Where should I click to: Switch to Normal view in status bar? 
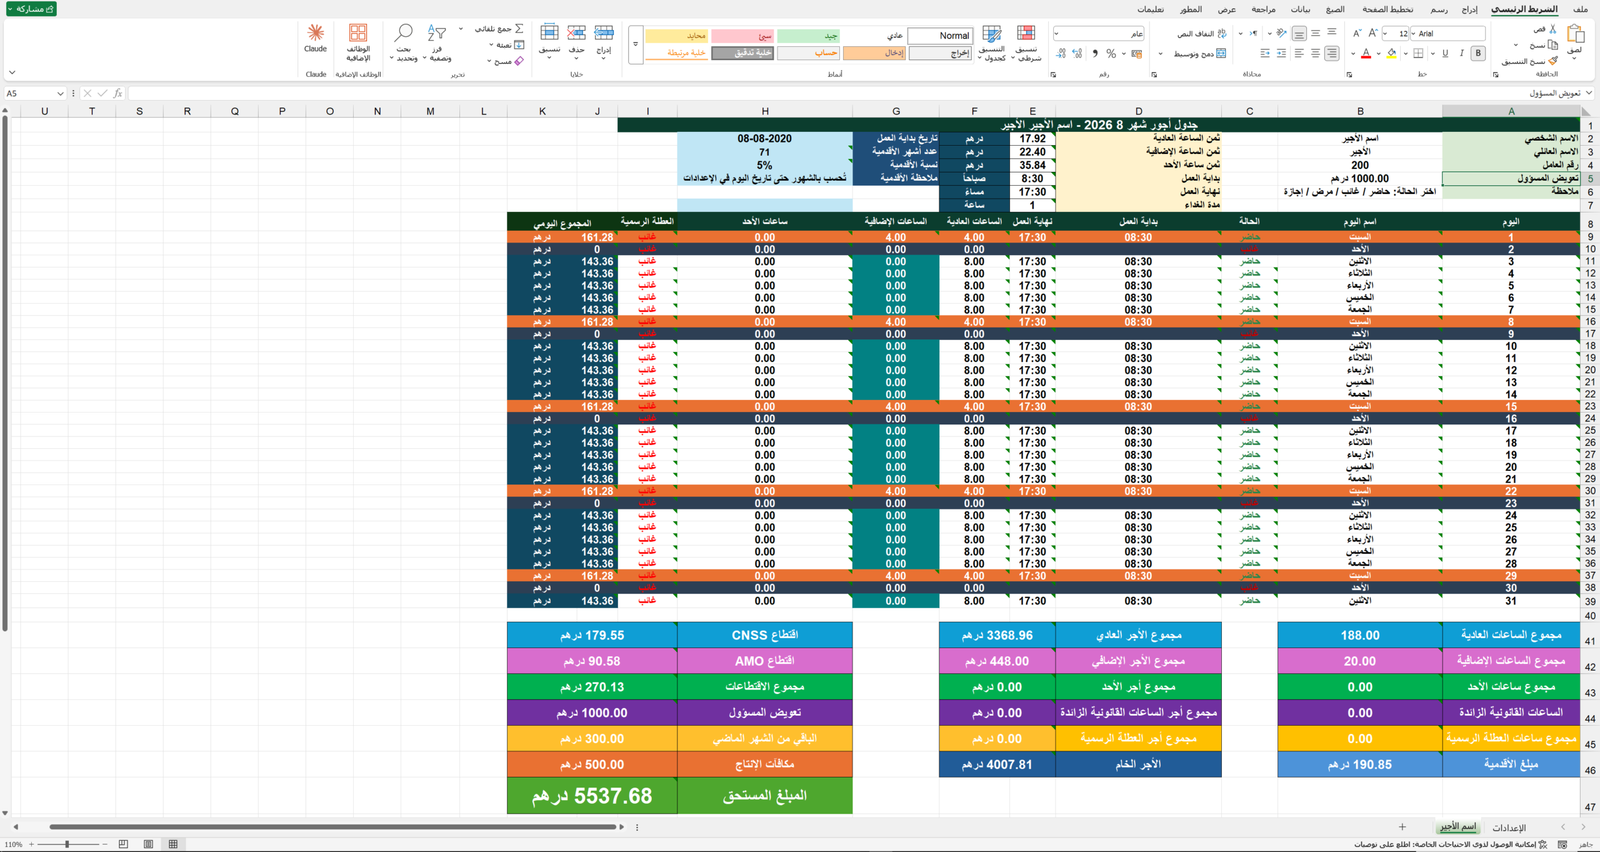pos(173,844)
